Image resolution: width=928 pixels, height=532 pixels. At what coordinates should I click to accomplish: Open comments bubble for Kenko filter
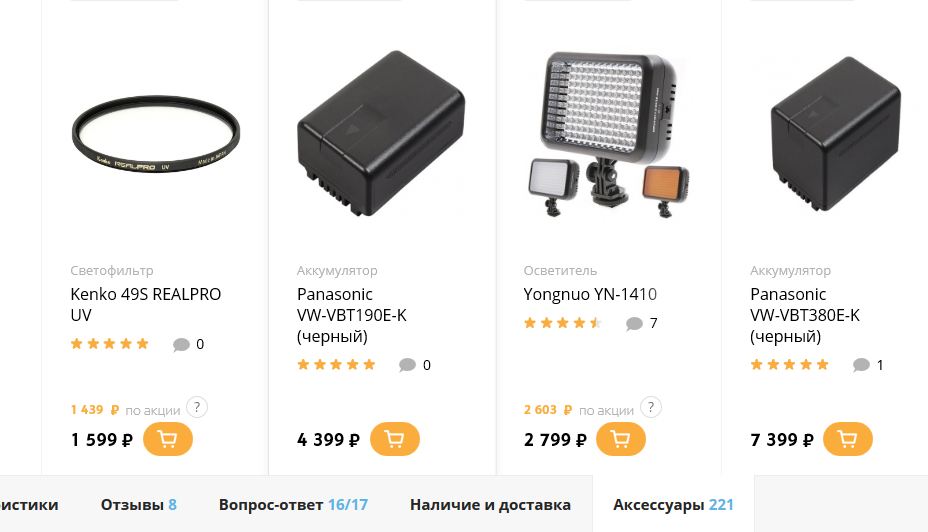click(181, 344)
